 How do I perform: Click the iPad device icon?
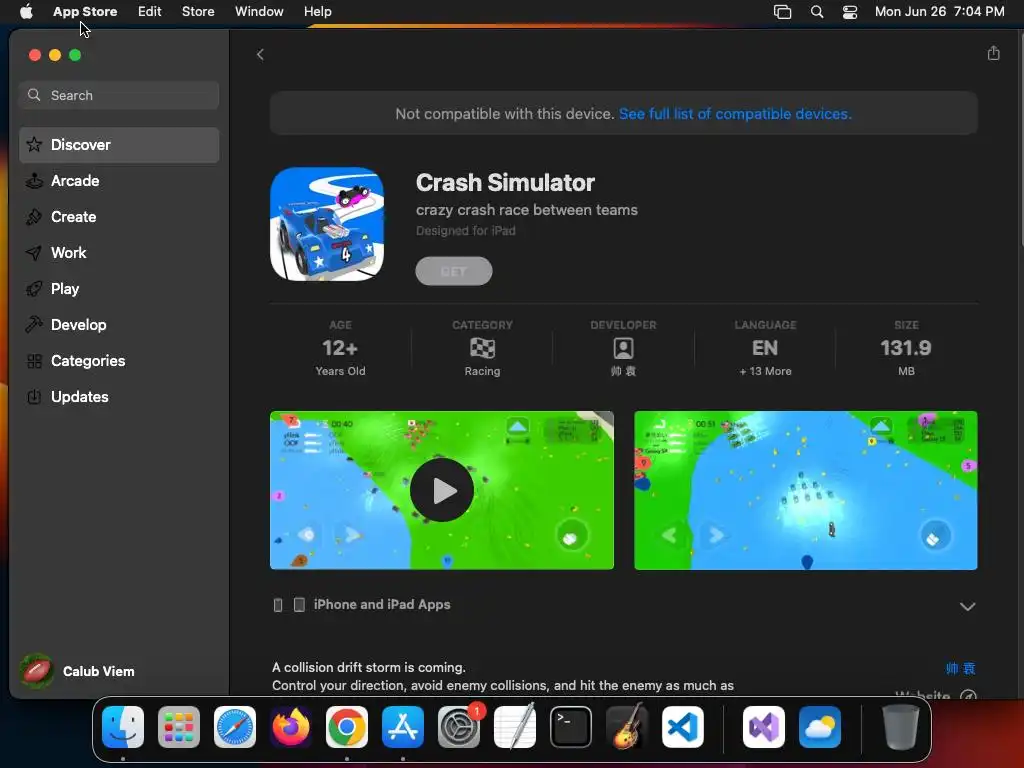pyautogui.click(x=299, y=605)
